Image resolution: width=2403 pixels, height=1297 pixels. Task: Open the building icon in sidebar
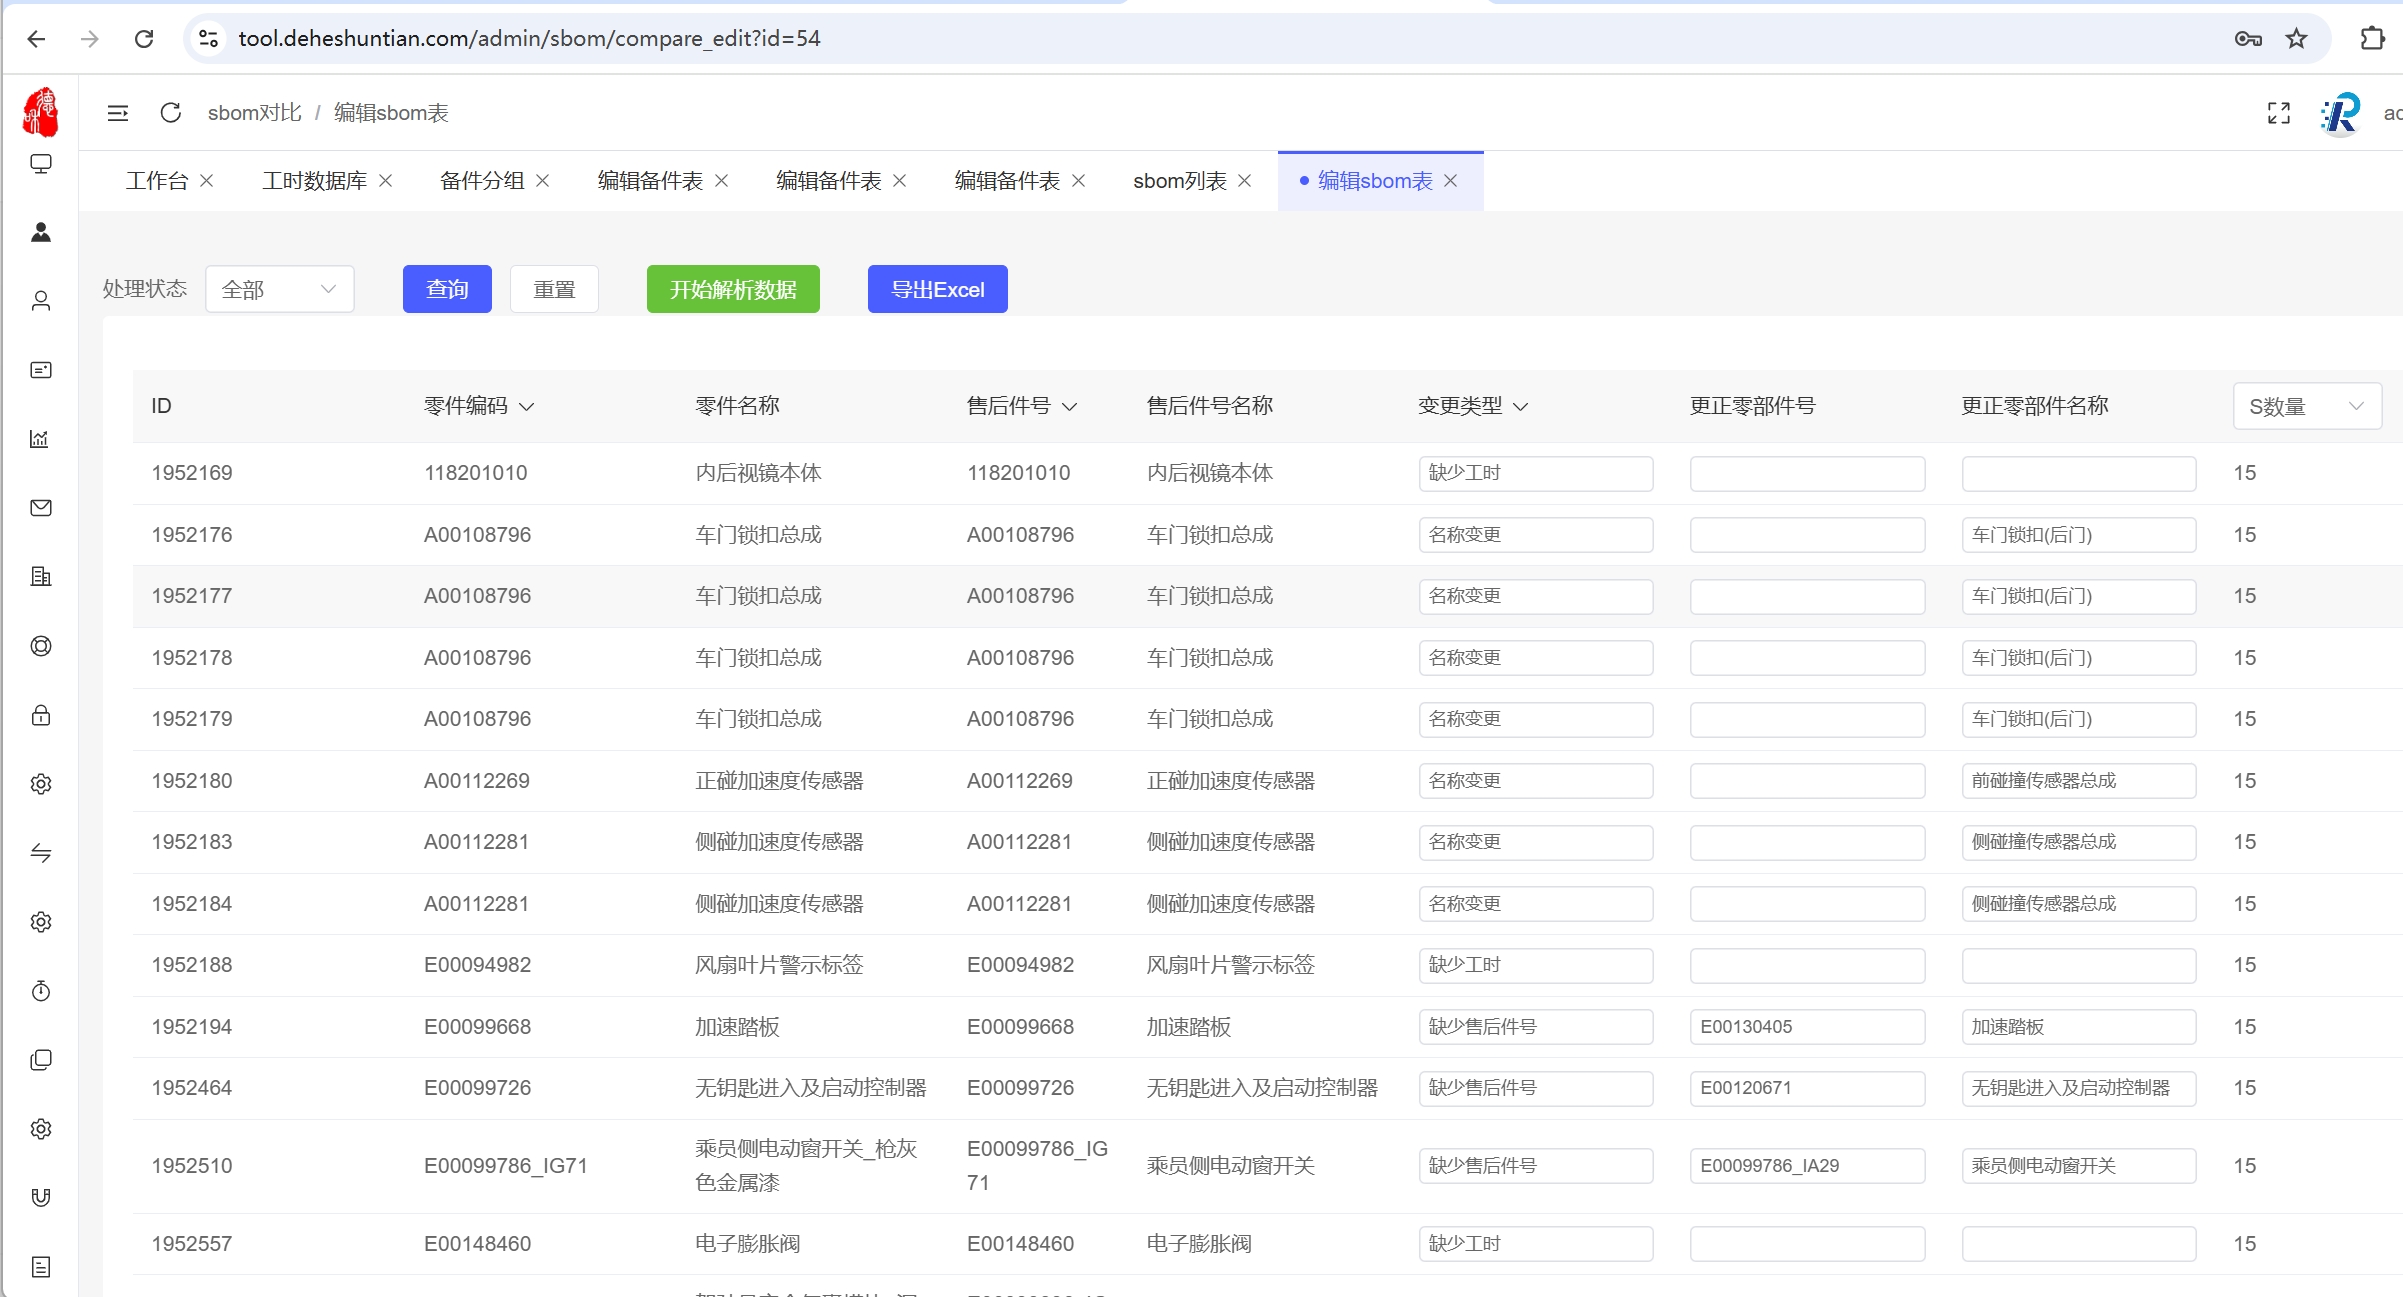[41, 577]
